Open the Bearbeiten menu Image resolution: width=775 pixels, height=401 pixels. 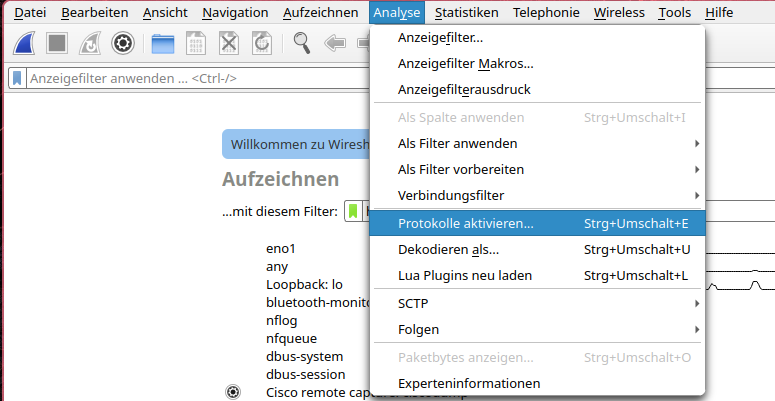click(94, 12)
